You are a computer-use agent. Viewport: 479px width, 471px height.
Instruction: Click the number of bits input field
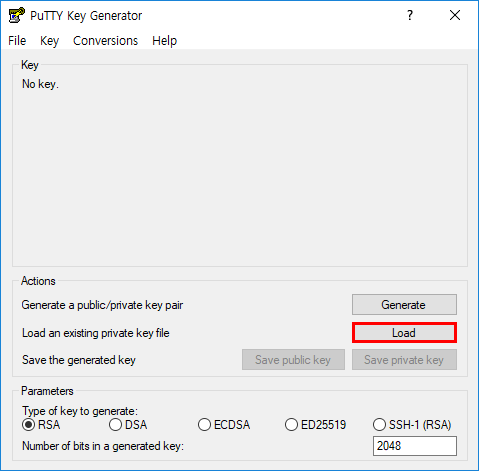point(415,446)
